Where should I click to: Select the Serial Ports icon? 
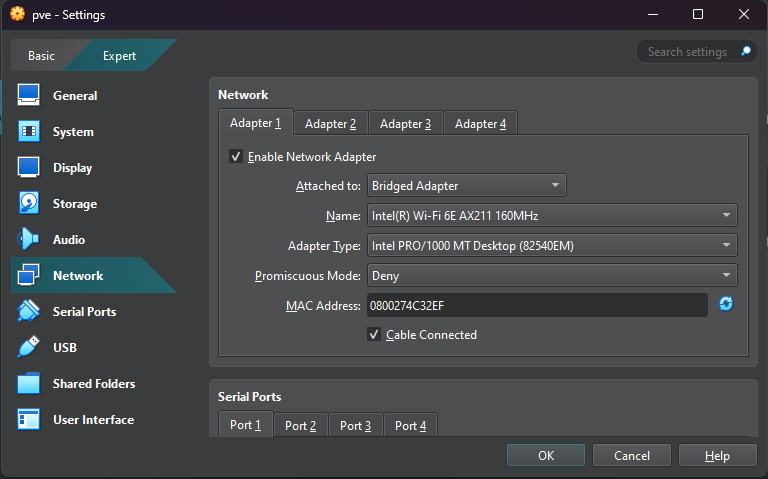coord(28,312)
